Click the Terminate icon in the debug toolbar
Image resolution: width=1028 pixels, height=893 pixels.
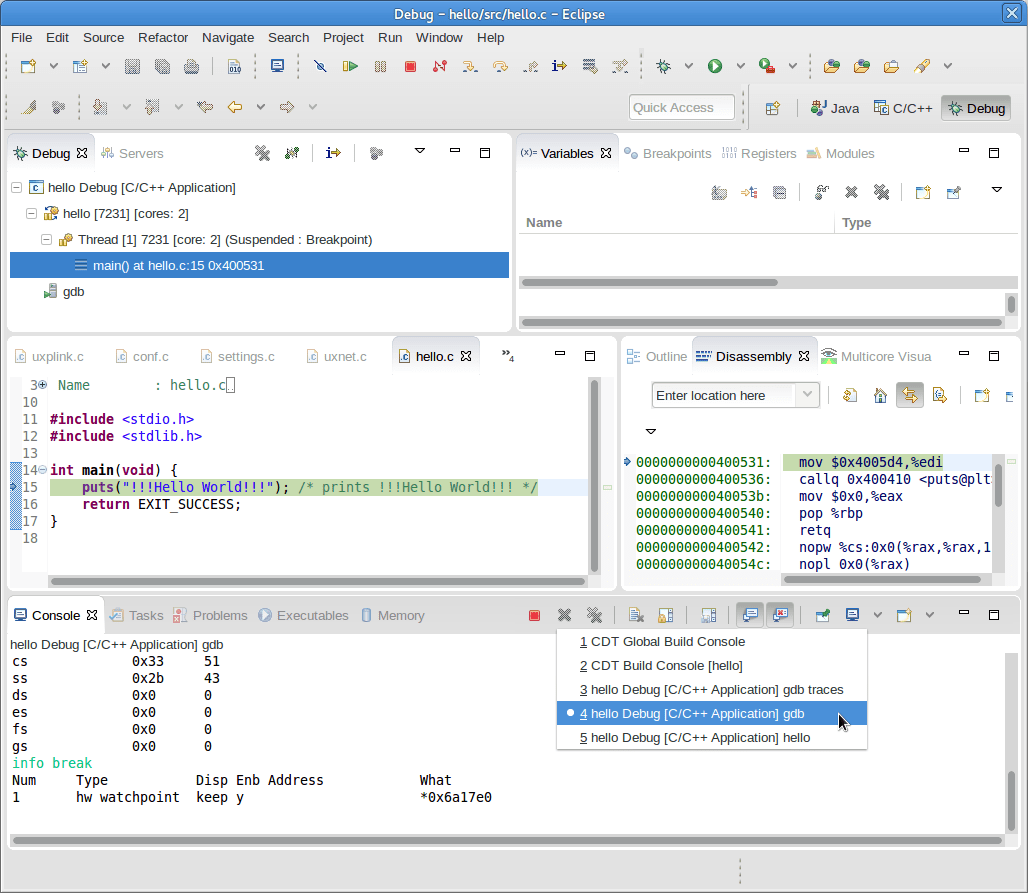click(408, 66)
